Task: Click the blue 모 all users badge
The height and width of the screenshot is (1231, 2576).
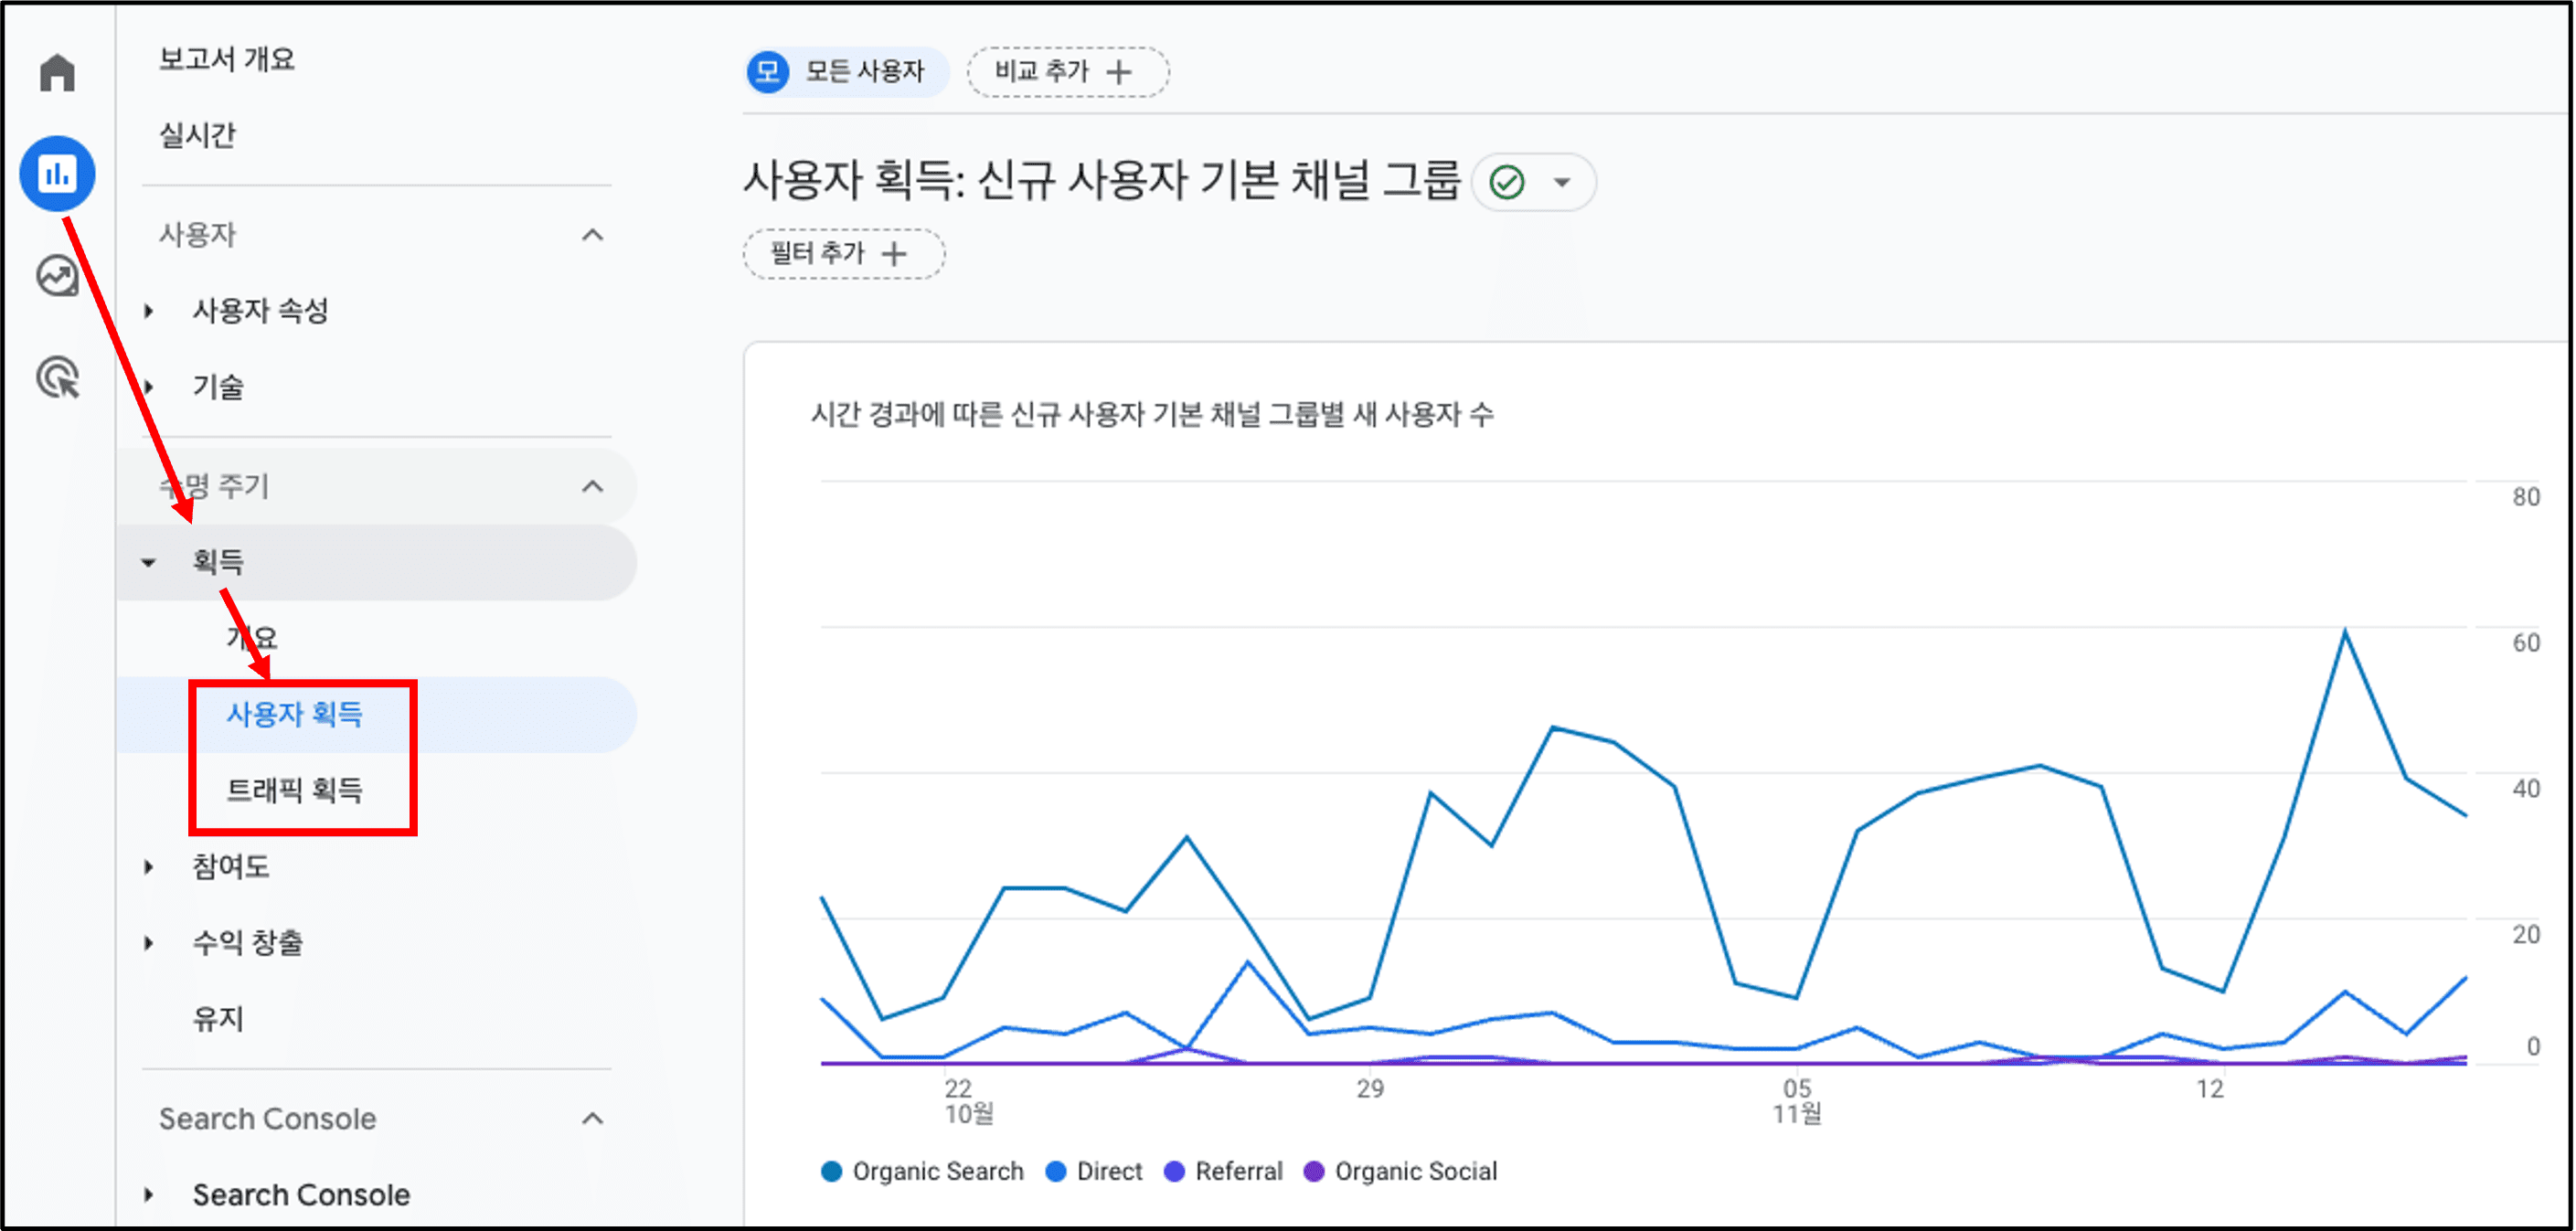Action: tap(768, 72)
